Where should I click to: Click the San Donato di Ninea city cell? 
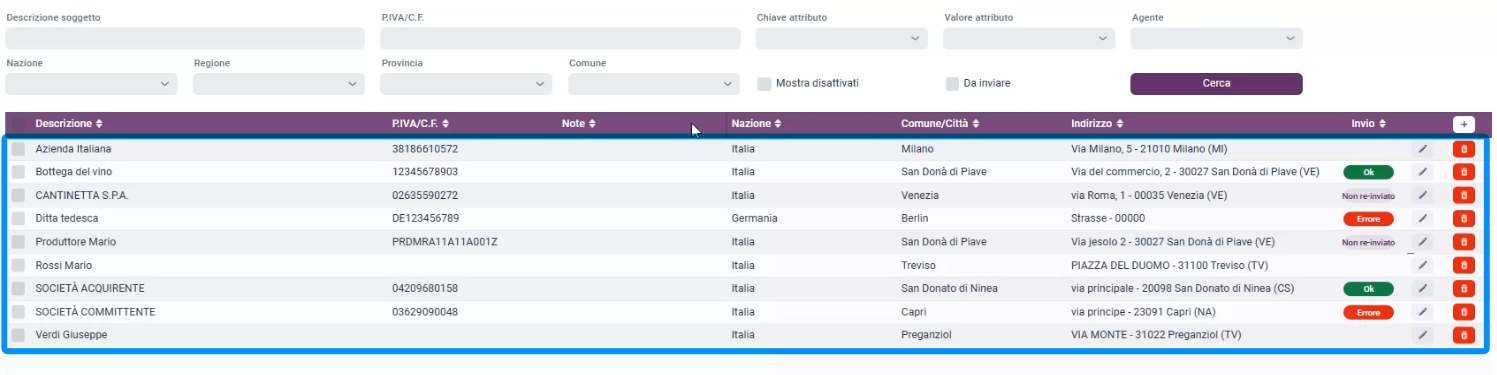tap(949, 288)
